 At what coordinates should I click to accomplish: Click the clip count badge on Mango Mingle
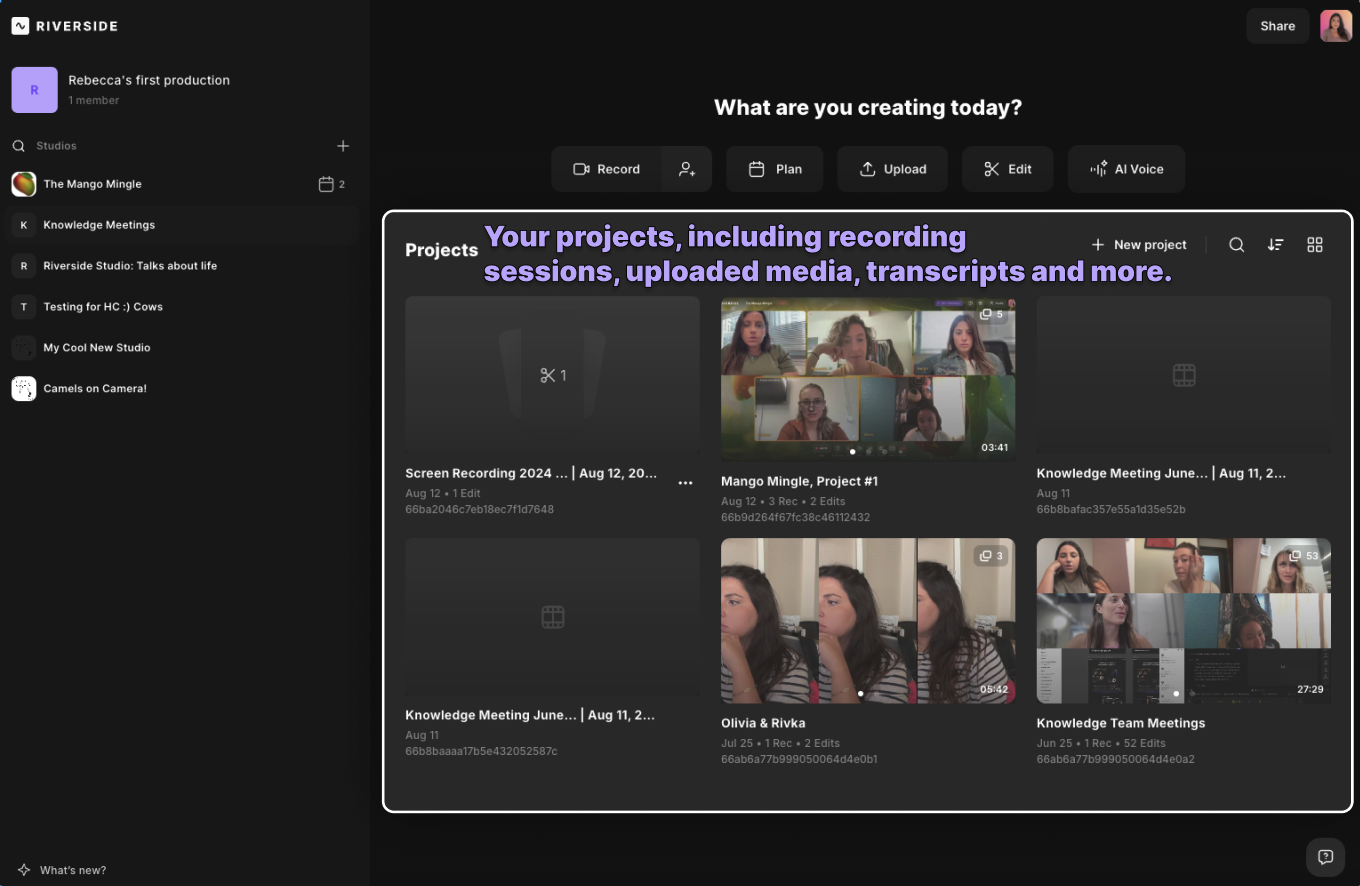tap(991, 314)
